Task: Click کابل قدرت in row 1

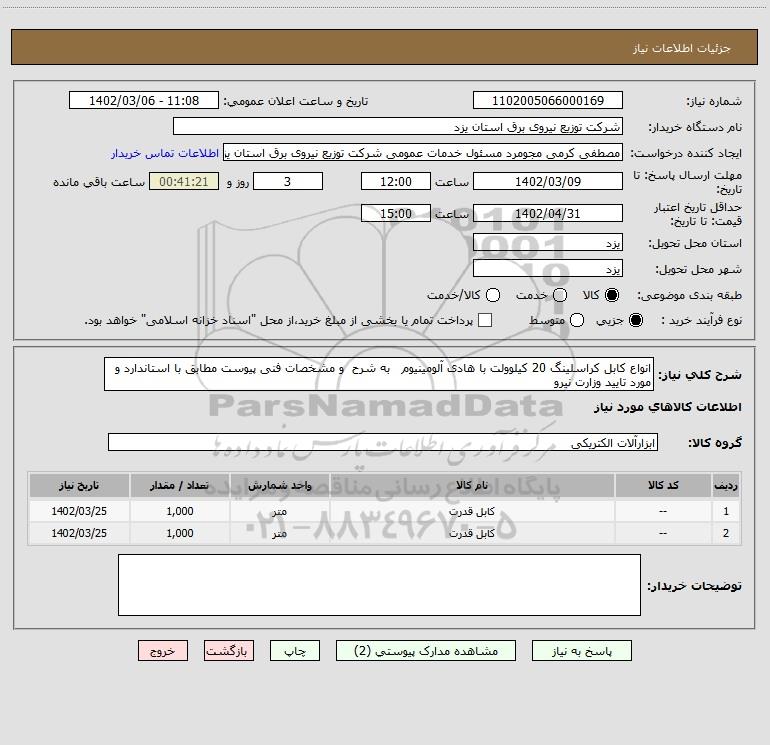Action: pyautogui.click(x=471, y=511)
